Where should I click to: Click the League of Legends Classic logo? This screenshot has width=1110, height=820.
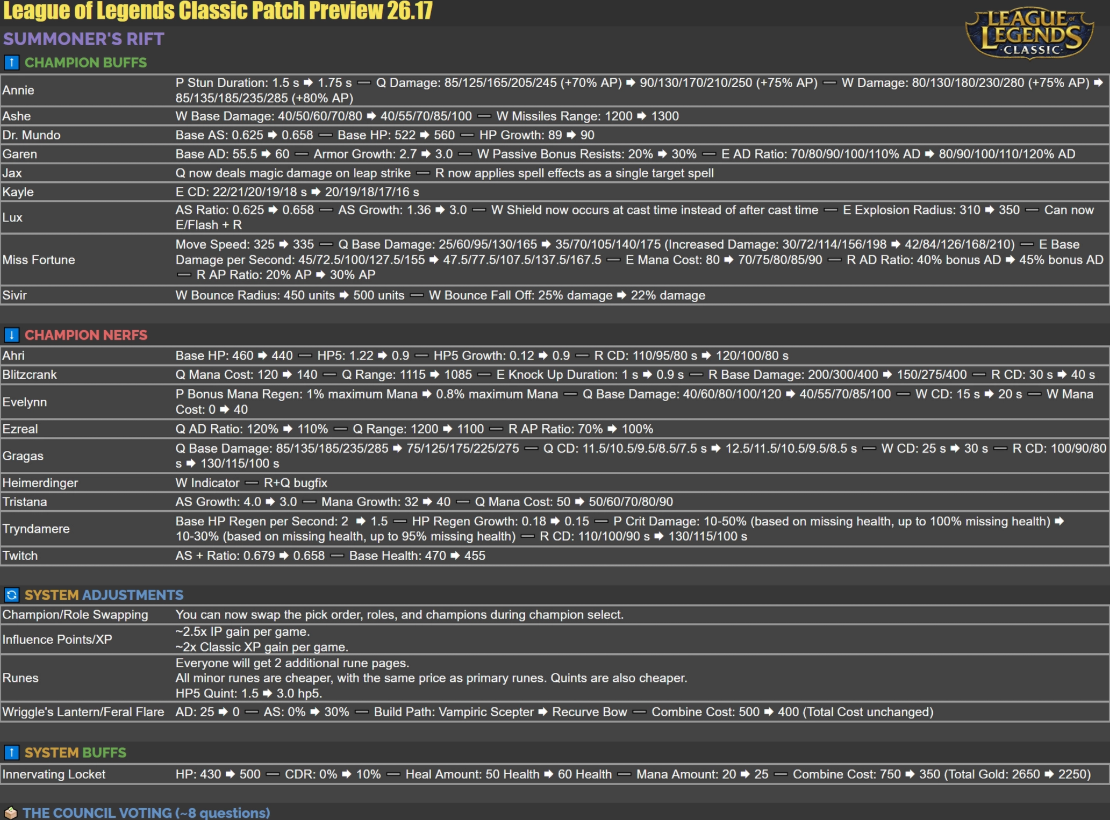pyautogui.click(x=1030, y=33)
